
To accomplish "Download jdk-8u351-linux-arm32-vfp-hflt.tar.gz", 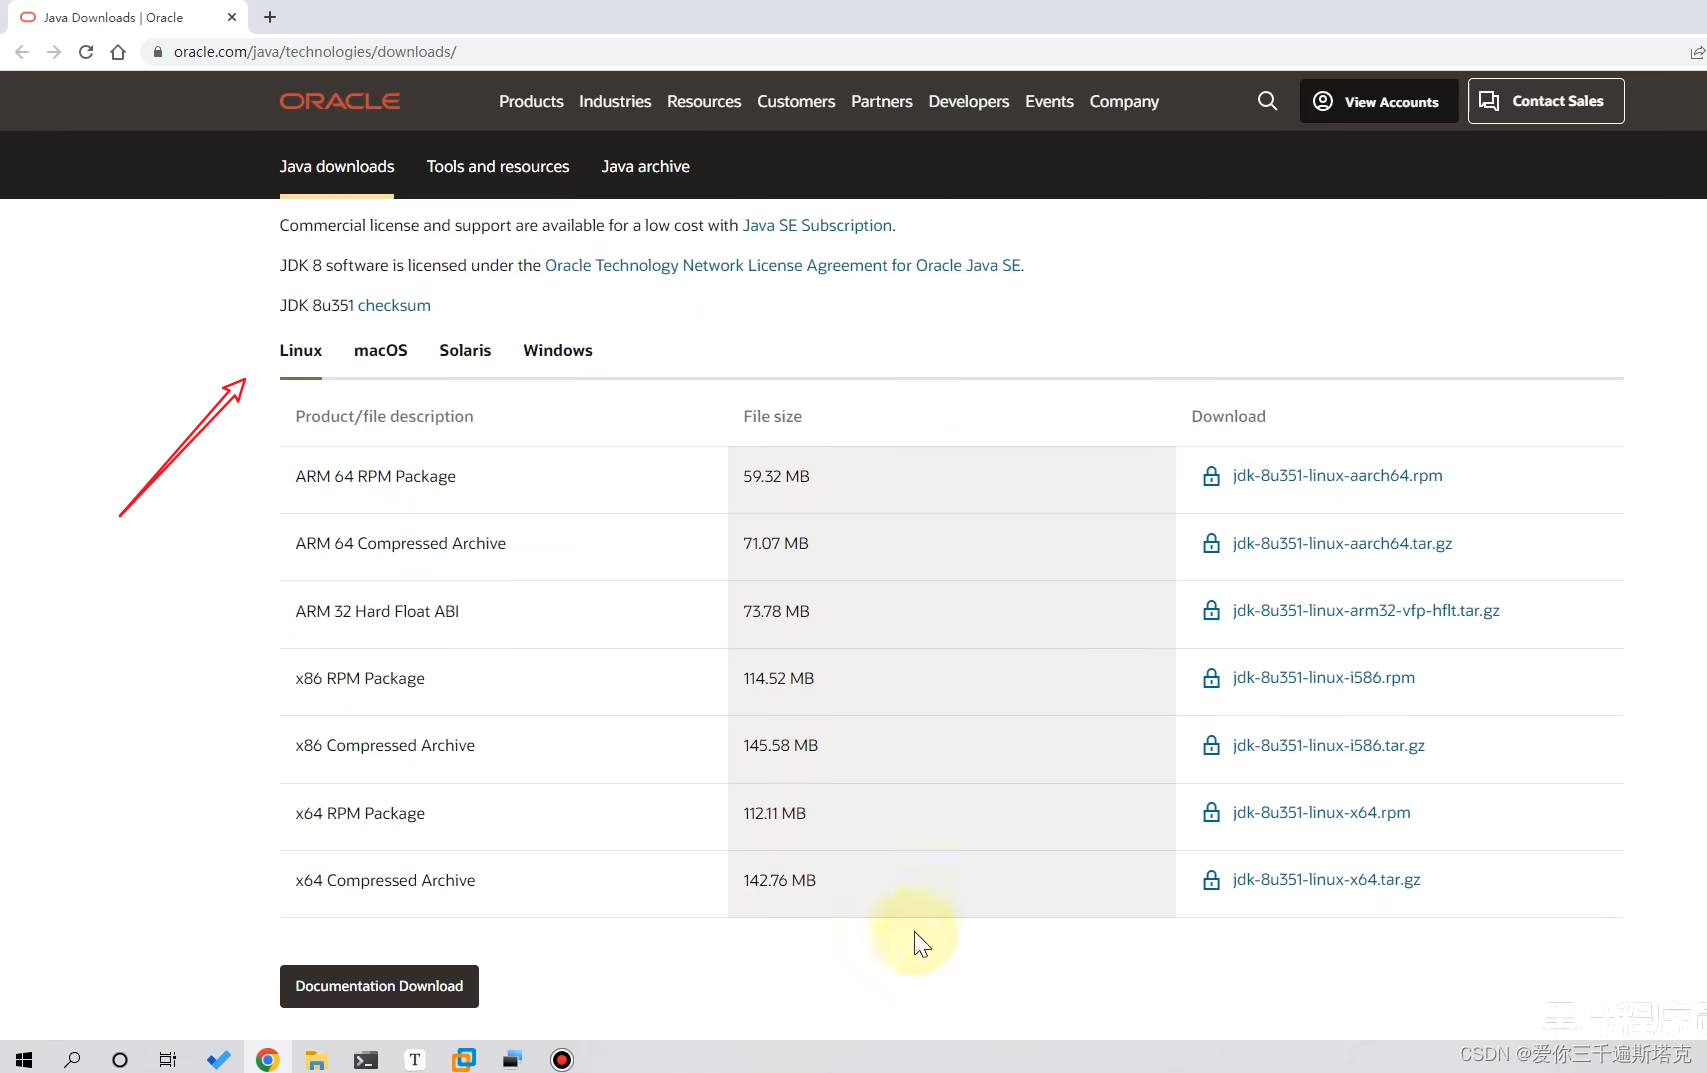I will [1366, 610].
